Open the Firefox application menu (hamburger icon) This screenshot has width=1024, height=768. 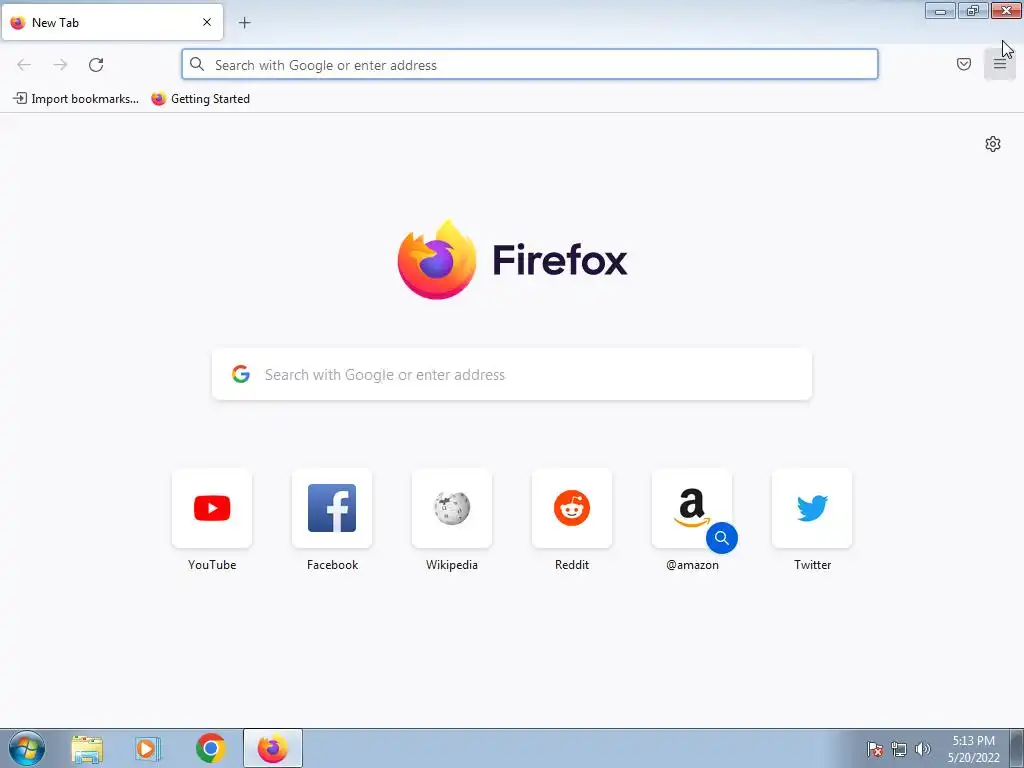pyautogui.click(x=999, y=64)
